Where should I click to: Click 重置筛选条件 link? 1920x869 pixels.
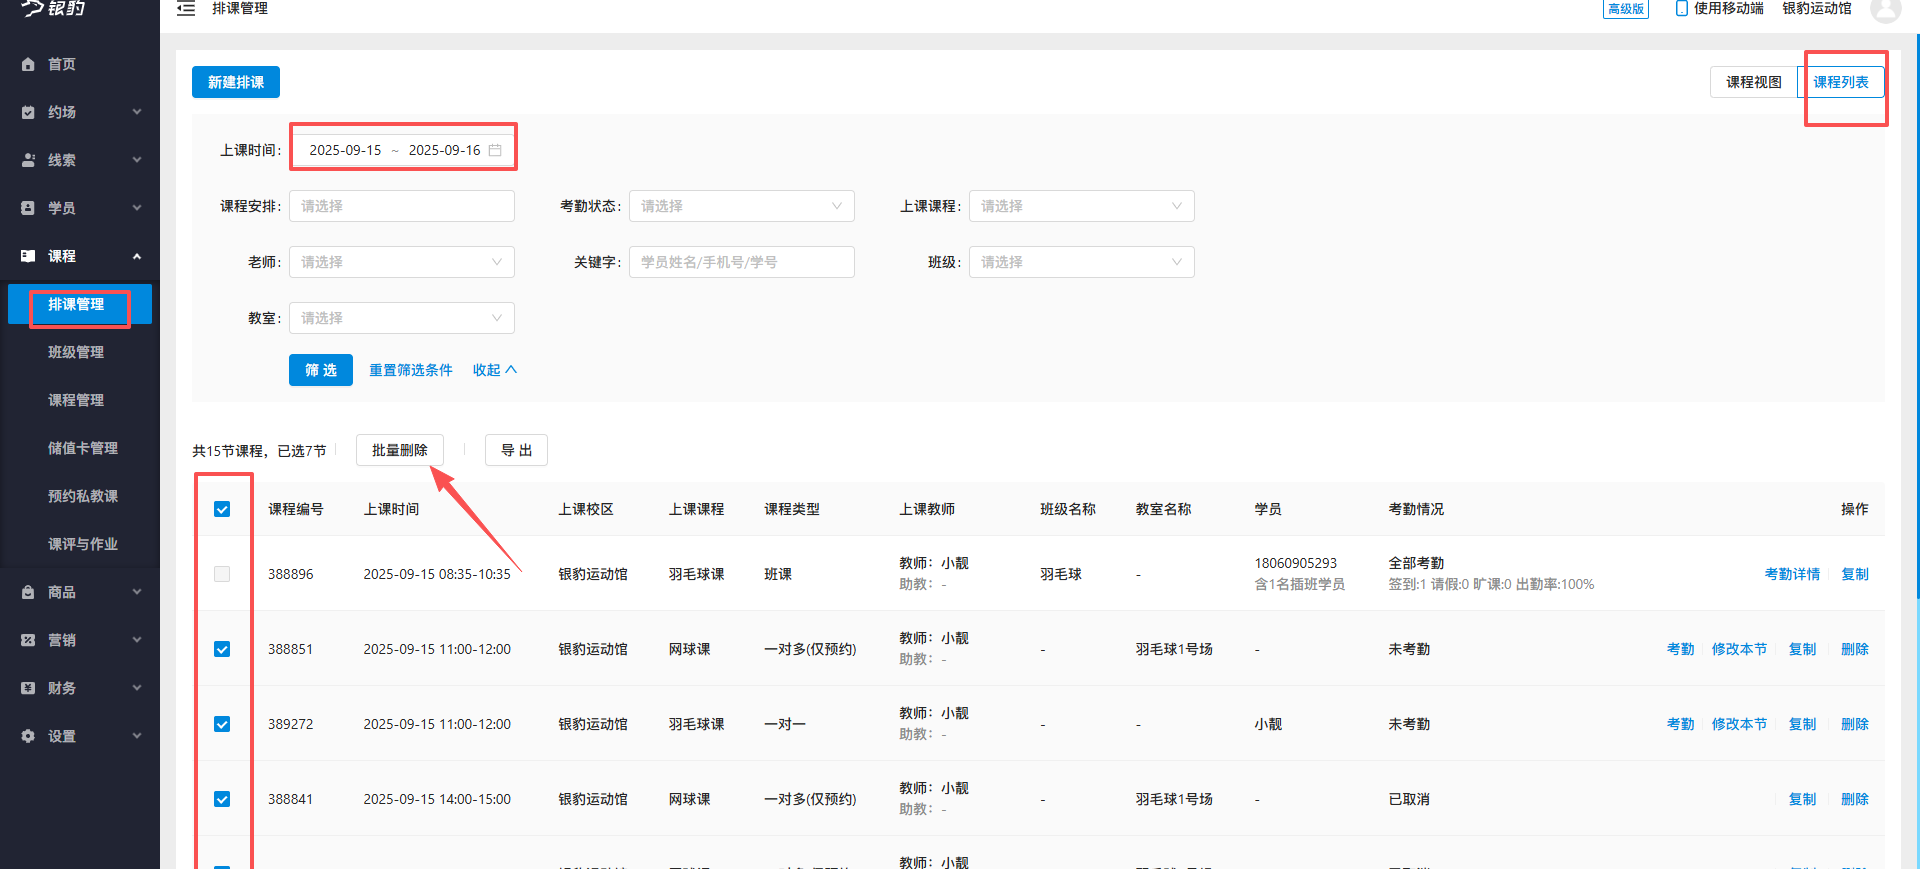click(x=411, y=370)
